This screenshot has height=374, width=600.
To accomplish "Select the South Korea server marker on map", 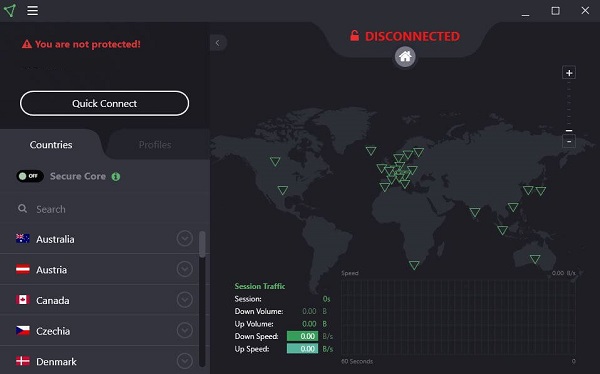I will (528, 190).
